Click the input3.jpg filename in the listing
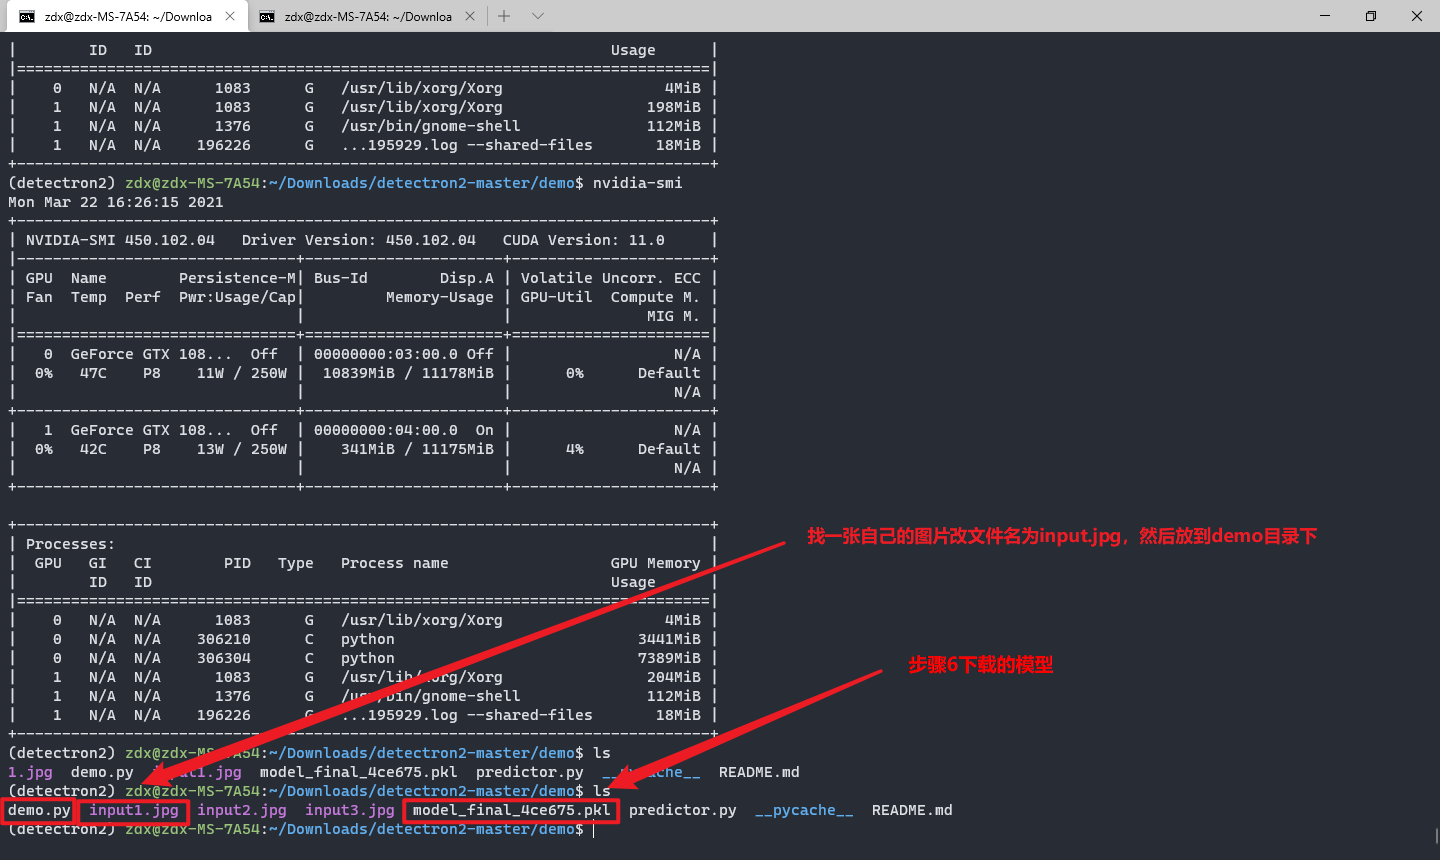Screen dimensions: 1440x860 [x=348, y=810]
